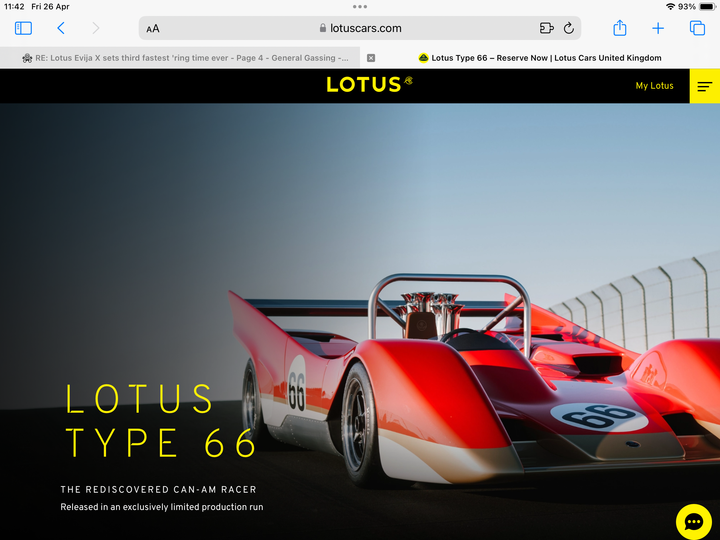This screenshot has width=720, height=540.
Task: Open the chat bubble widget
Action: [694, 522]
